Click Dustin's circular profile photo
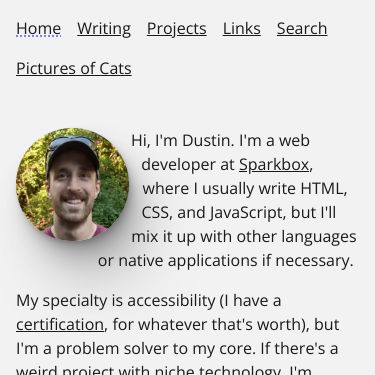375x375 pixels. click(x=73, y=184)
